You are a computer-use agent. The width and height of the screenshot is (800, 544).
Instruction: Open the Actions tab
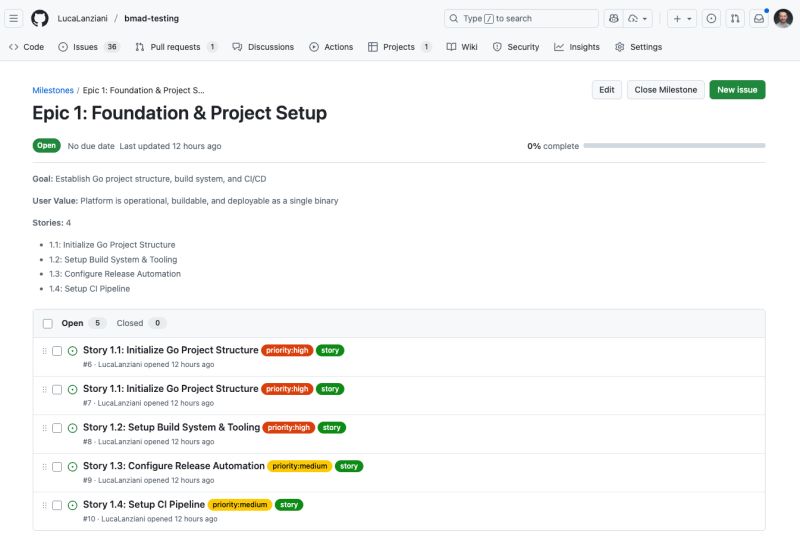[331, 47]
